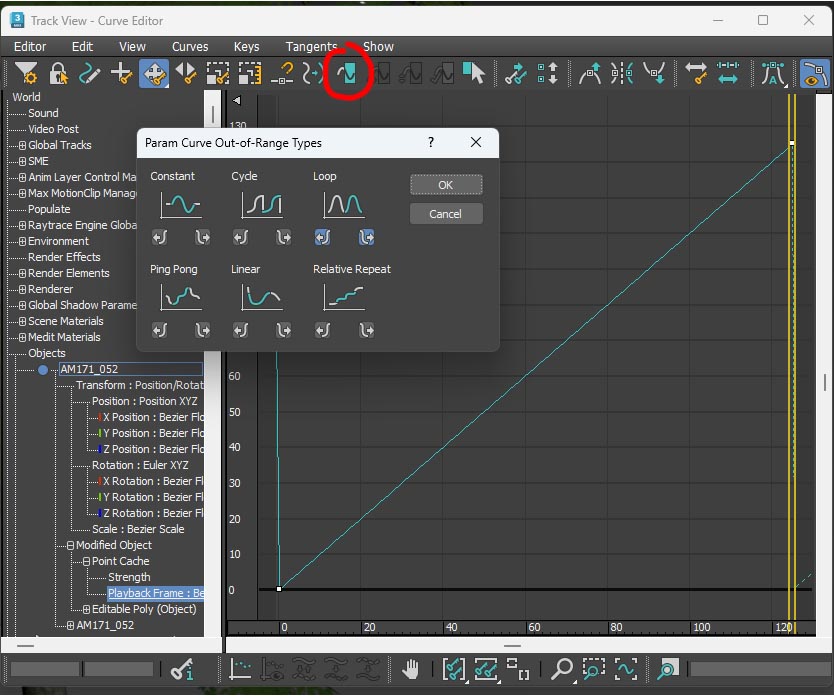This screenshot has width=834, height=696.
Task: Click the Loop curve type graph
Action: 343,205
